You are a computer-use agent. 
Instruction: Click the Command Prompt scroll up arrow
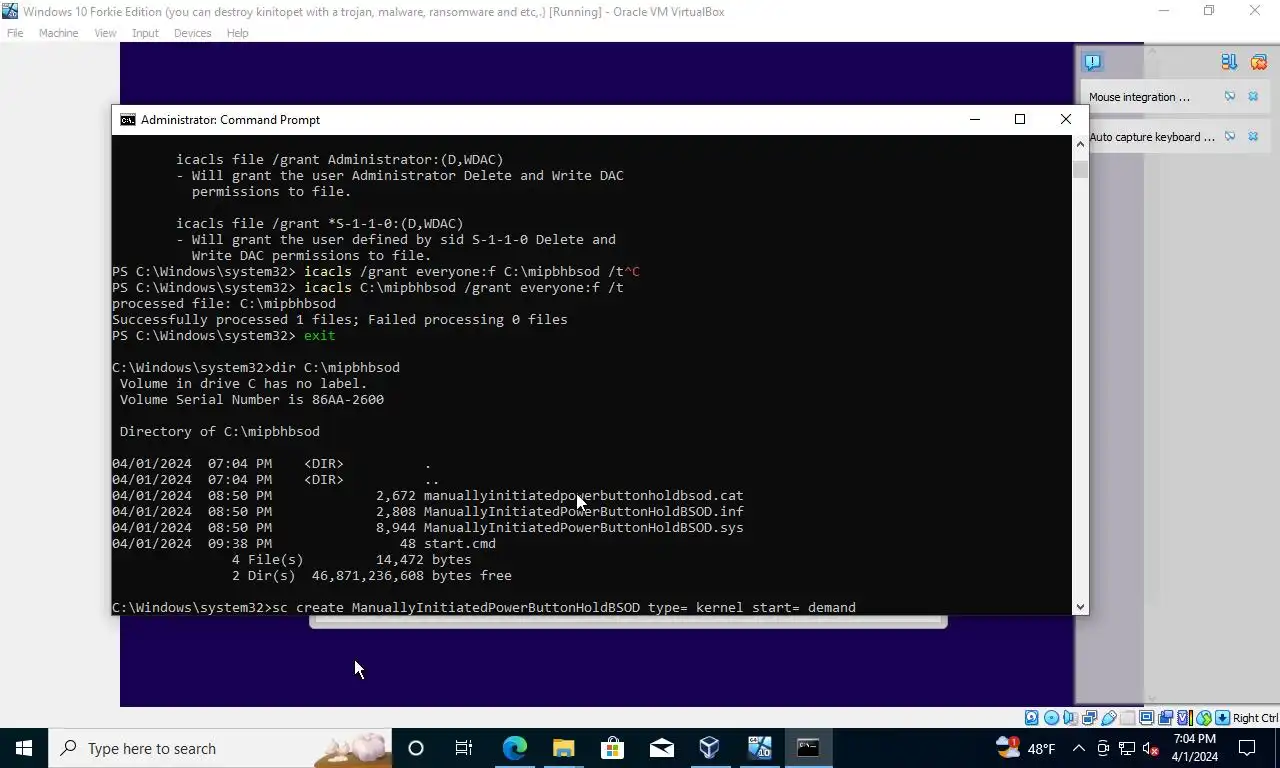(x=1080, y=144)
